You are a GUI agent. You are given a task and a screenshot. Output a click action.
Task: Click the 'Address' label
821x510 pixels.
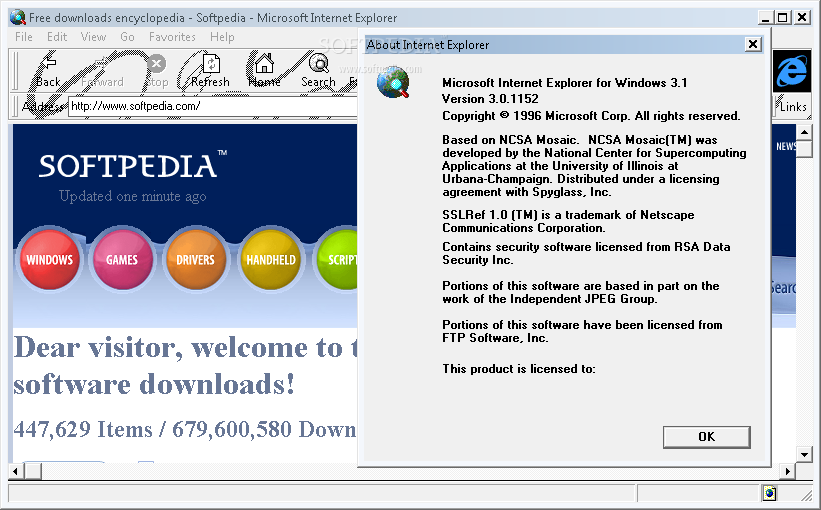point(44,106)
